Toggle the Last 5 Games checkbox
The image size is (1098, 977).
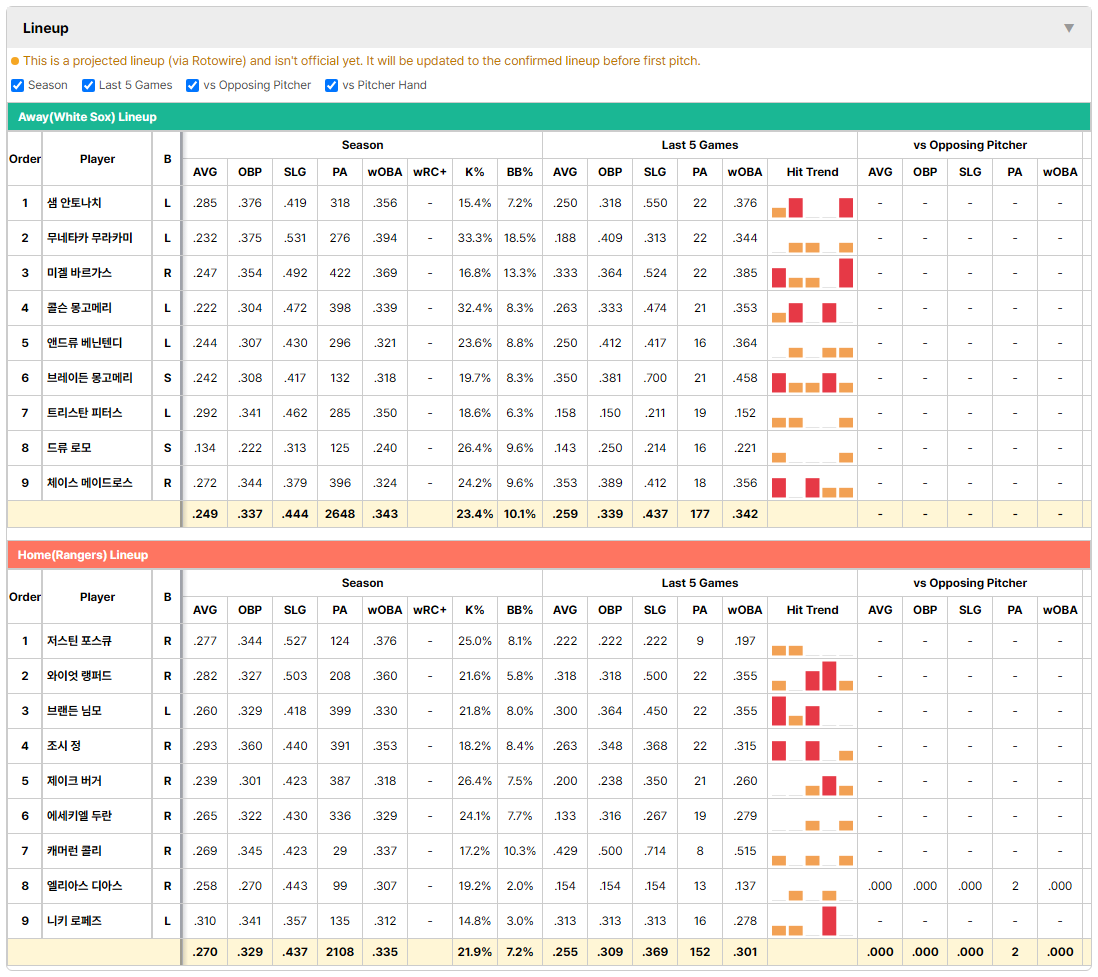pyautogui.click(x=88, y=85)
